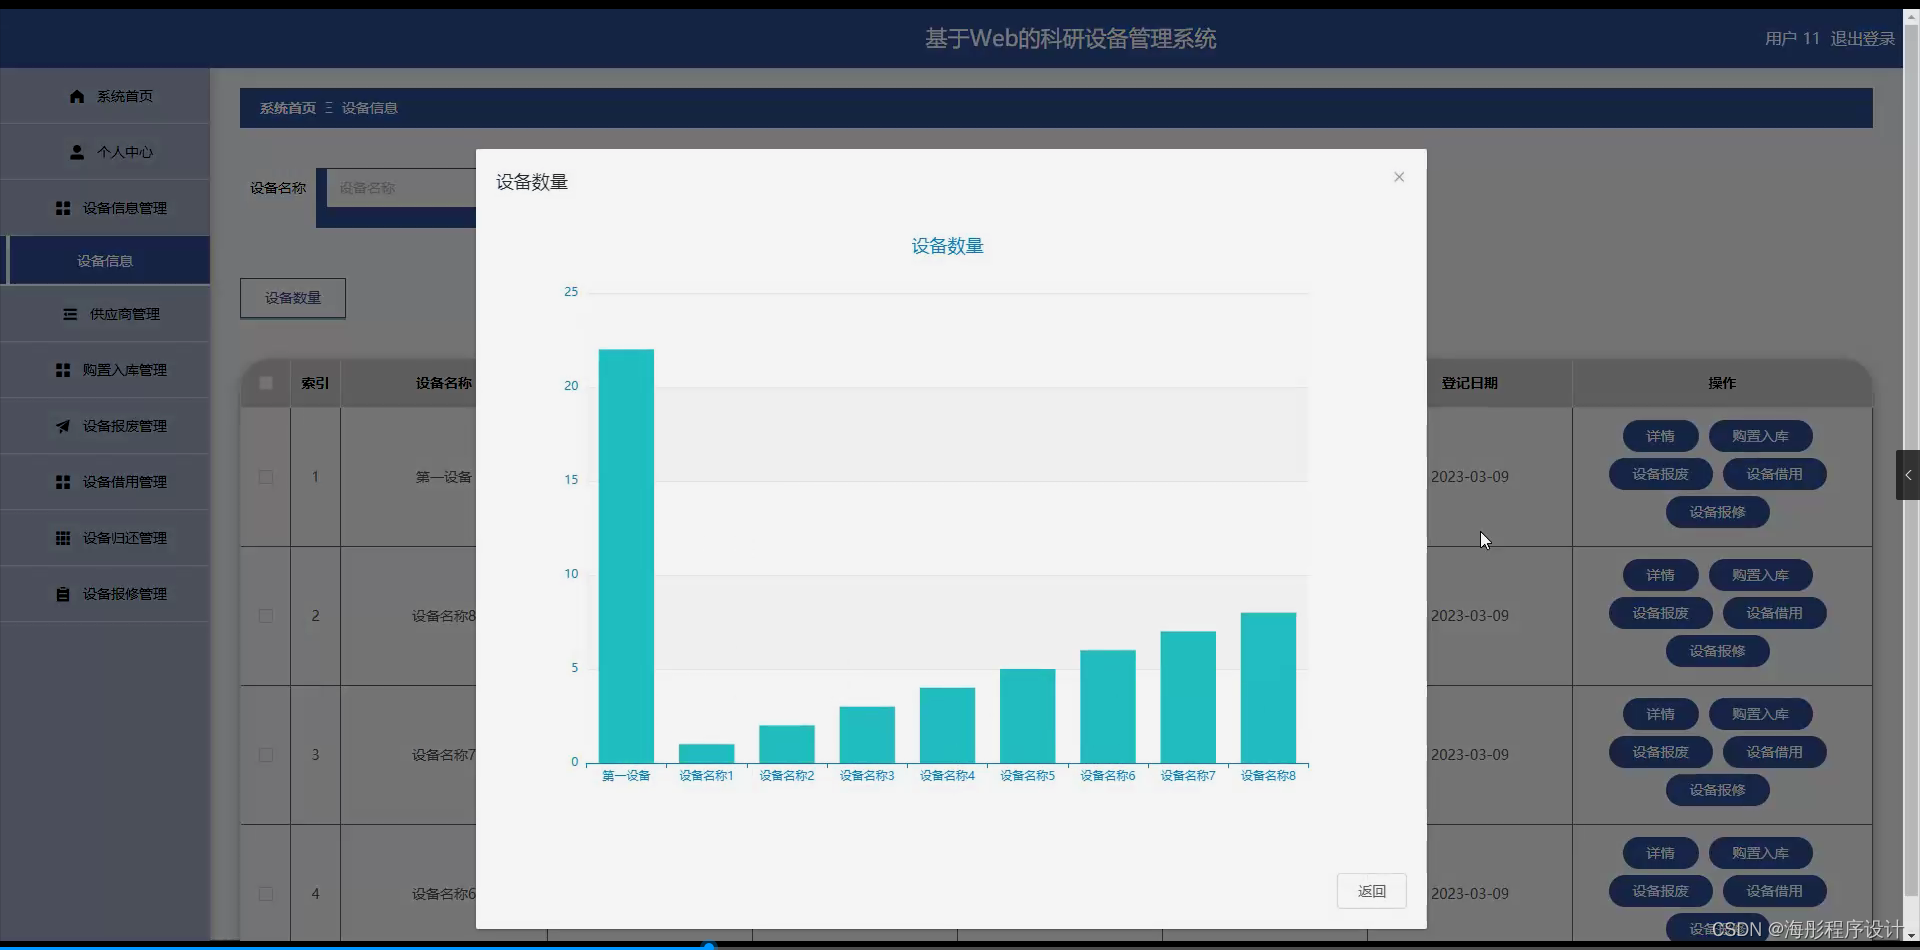The image size is (1920, 950).
Task: Click the list icon next to 供应商管理
Action: tap(70, 314)
